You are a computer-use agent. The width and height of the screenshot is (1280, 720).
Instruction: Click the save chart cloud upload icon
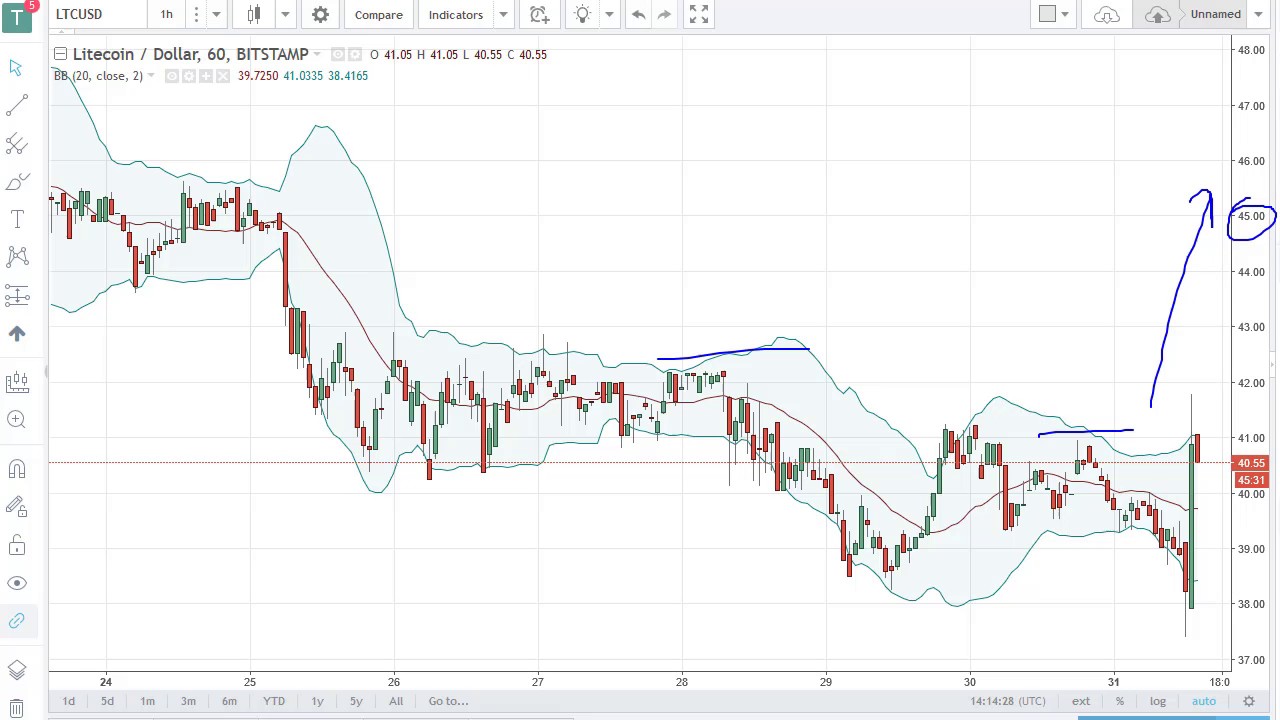click(x=1157, y=14)
